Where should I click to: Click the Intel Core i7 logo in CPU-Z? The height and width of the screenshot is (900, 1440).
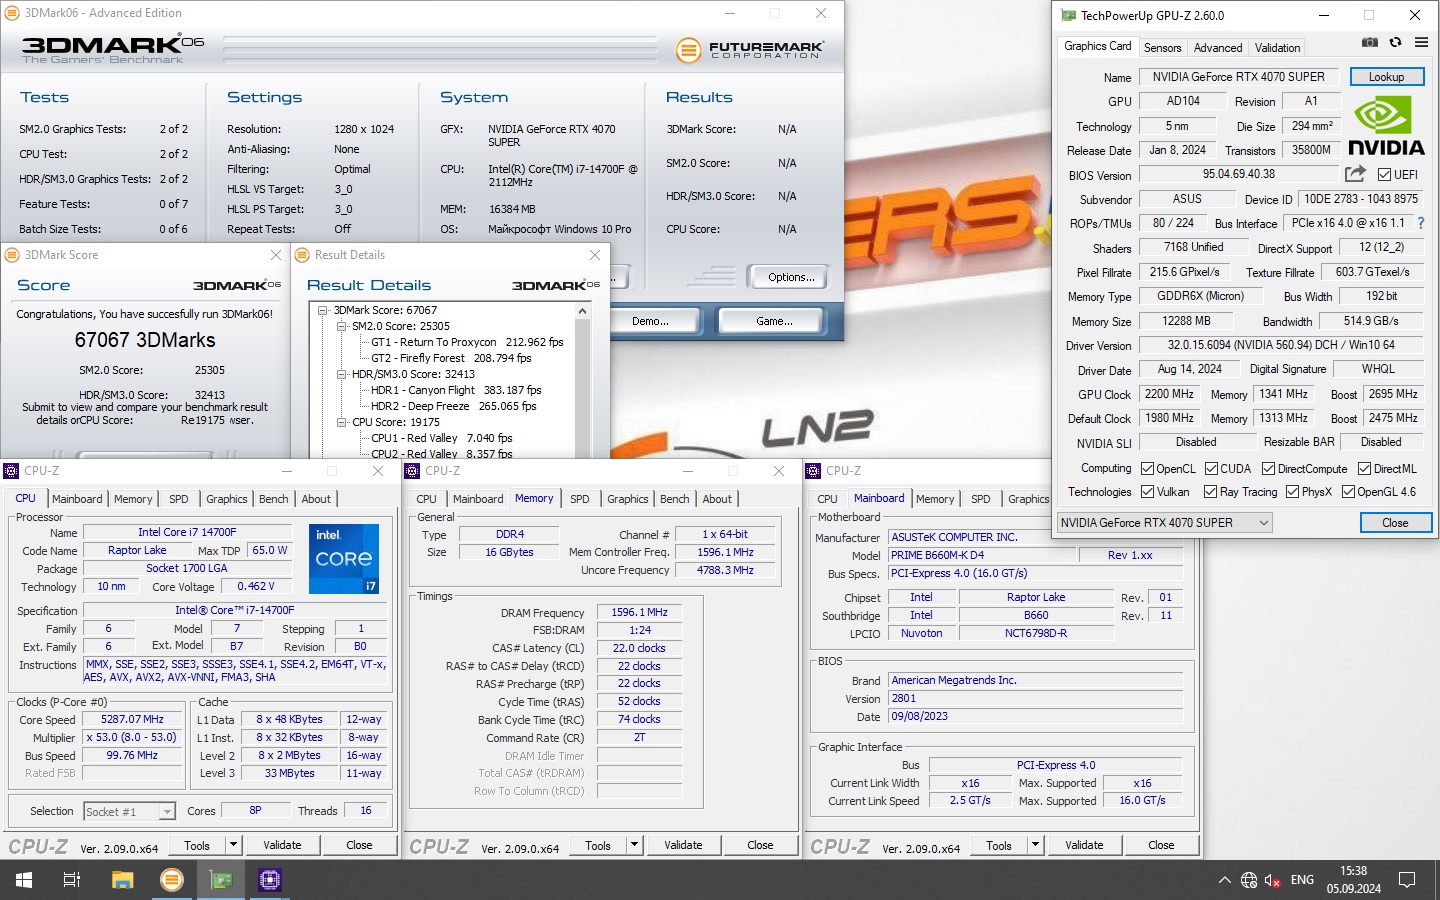(343, 559)
